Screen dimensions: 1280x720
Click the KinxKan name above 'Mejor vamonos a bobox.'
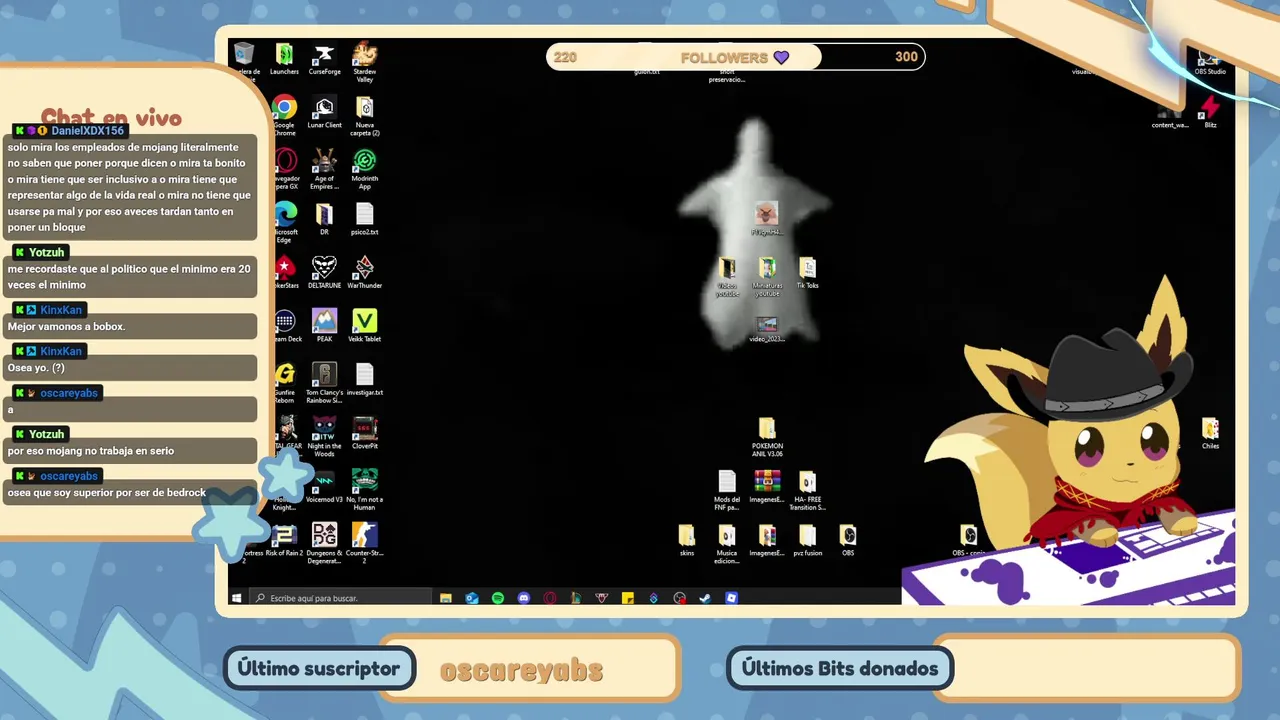[x=61, y=310]
